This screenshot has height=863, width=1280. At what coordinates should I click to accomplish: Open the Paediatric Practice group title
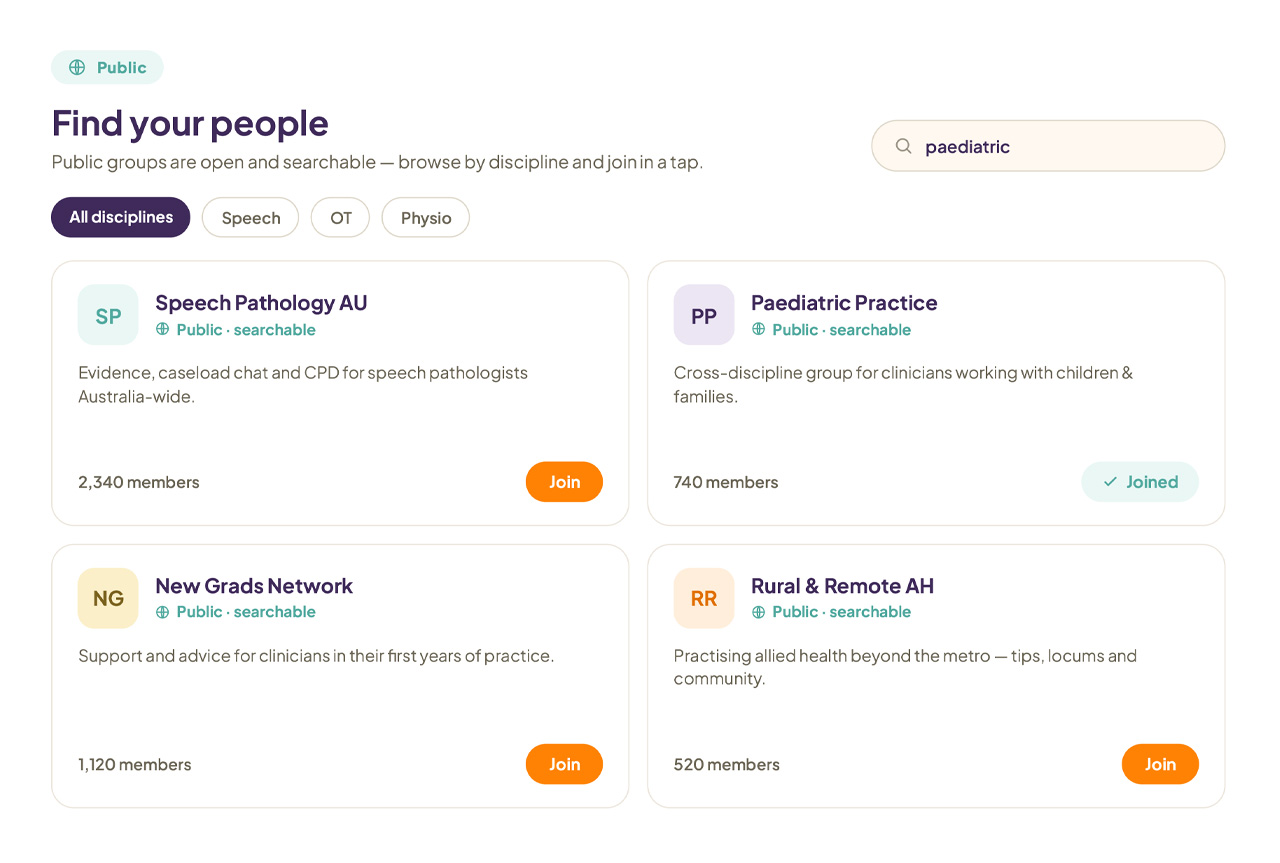pyautogui.click(x=844, y=303)
